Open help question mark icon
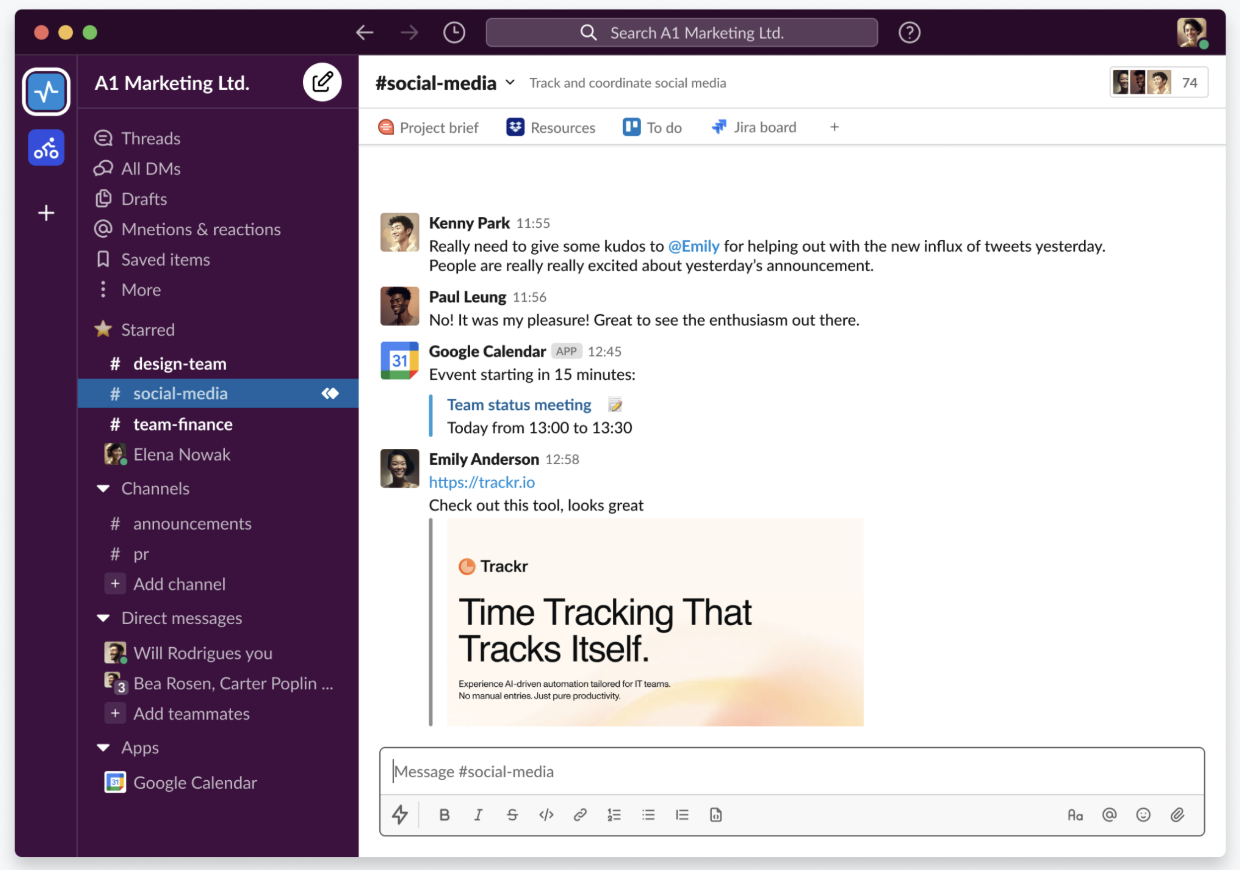Image resolution: width=1240 pixels, height=870 pixels. point(909,32)
